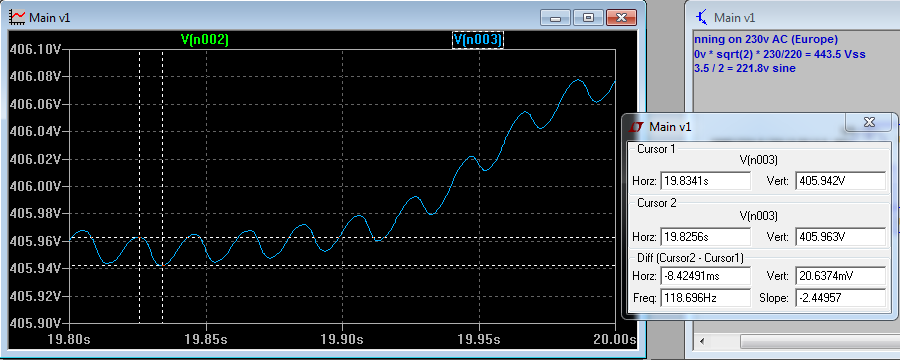Click the 405.90V vertical axis label

pos(36,323)
